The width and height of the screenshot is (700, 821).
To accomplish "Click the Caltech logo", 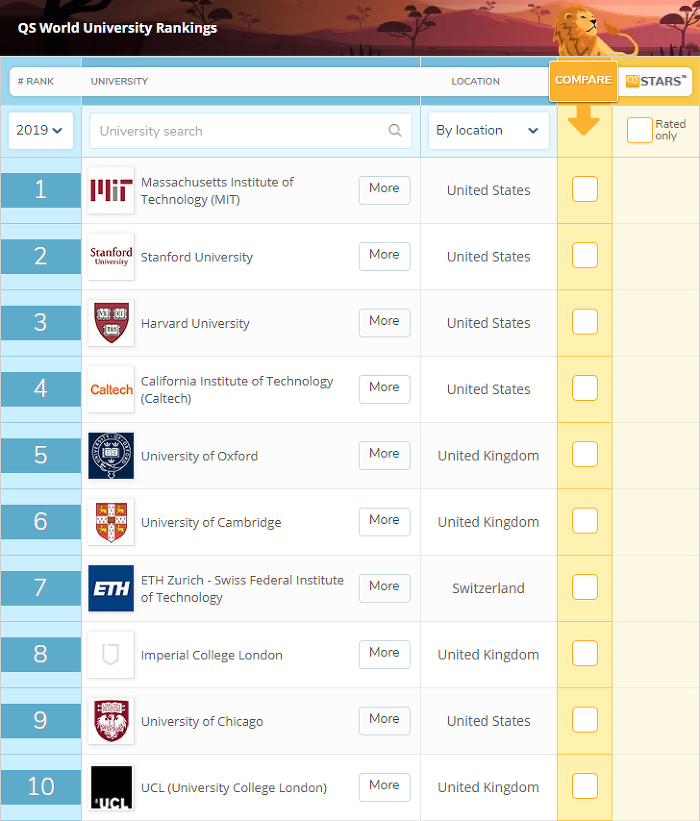I will [111, 389].
